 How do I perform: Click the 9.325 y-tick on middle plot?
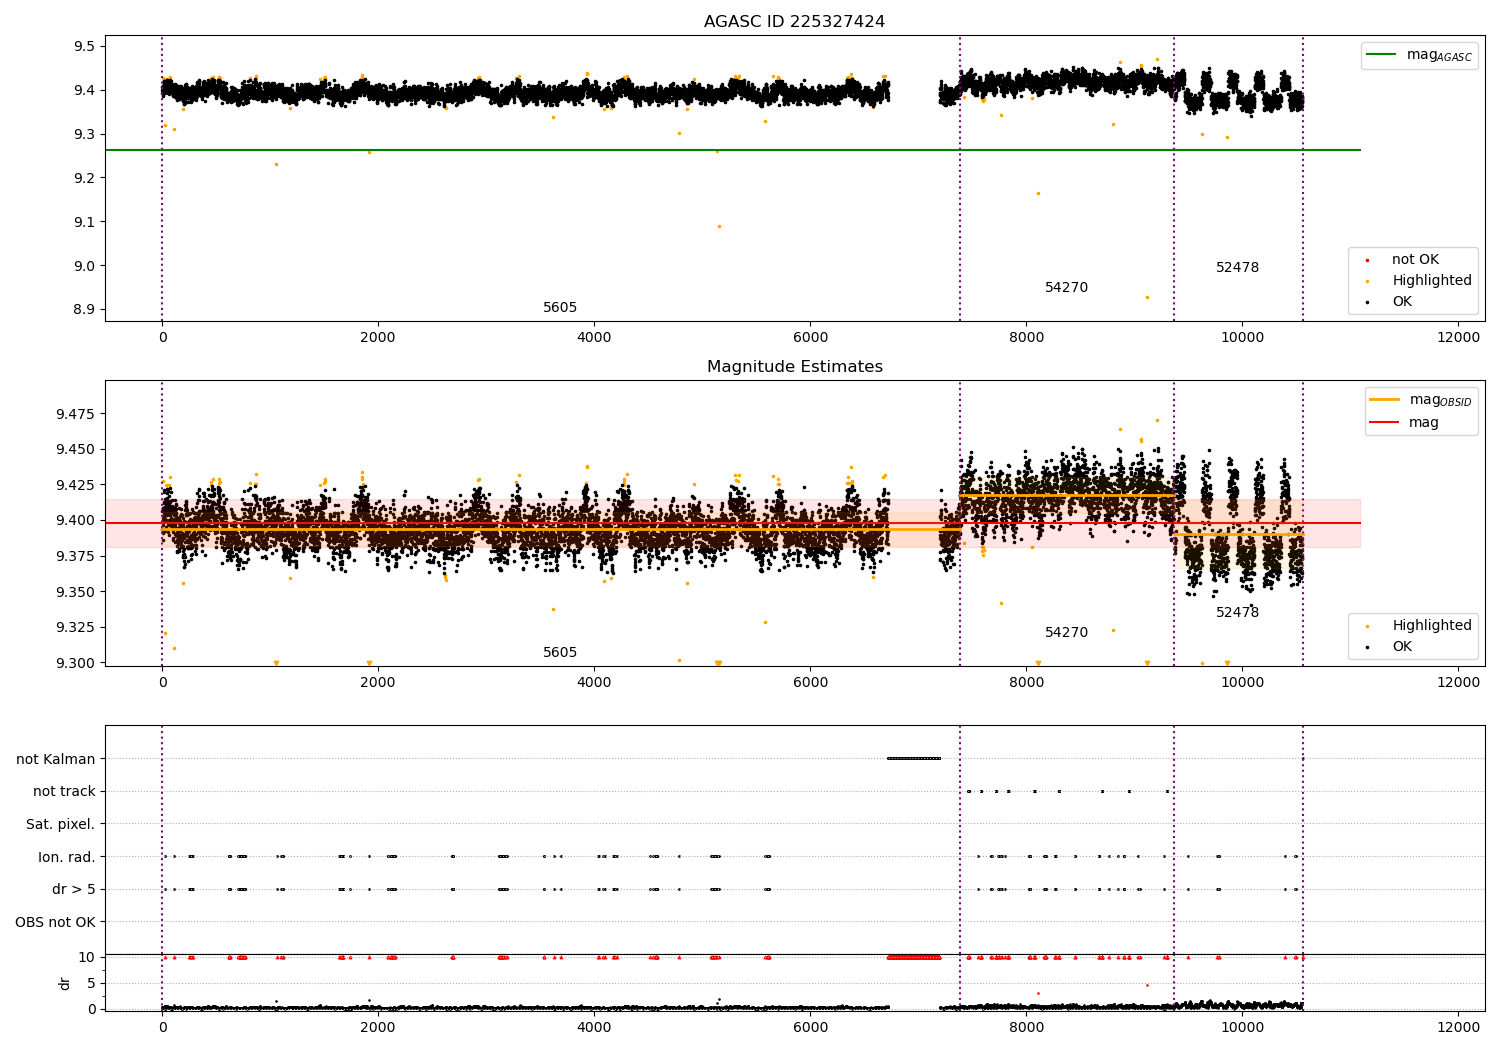(x=75, y=627)
